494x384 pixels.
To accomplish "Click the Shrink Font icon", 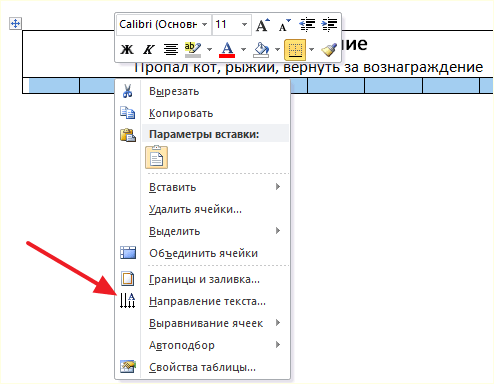I will coord(284,25).
